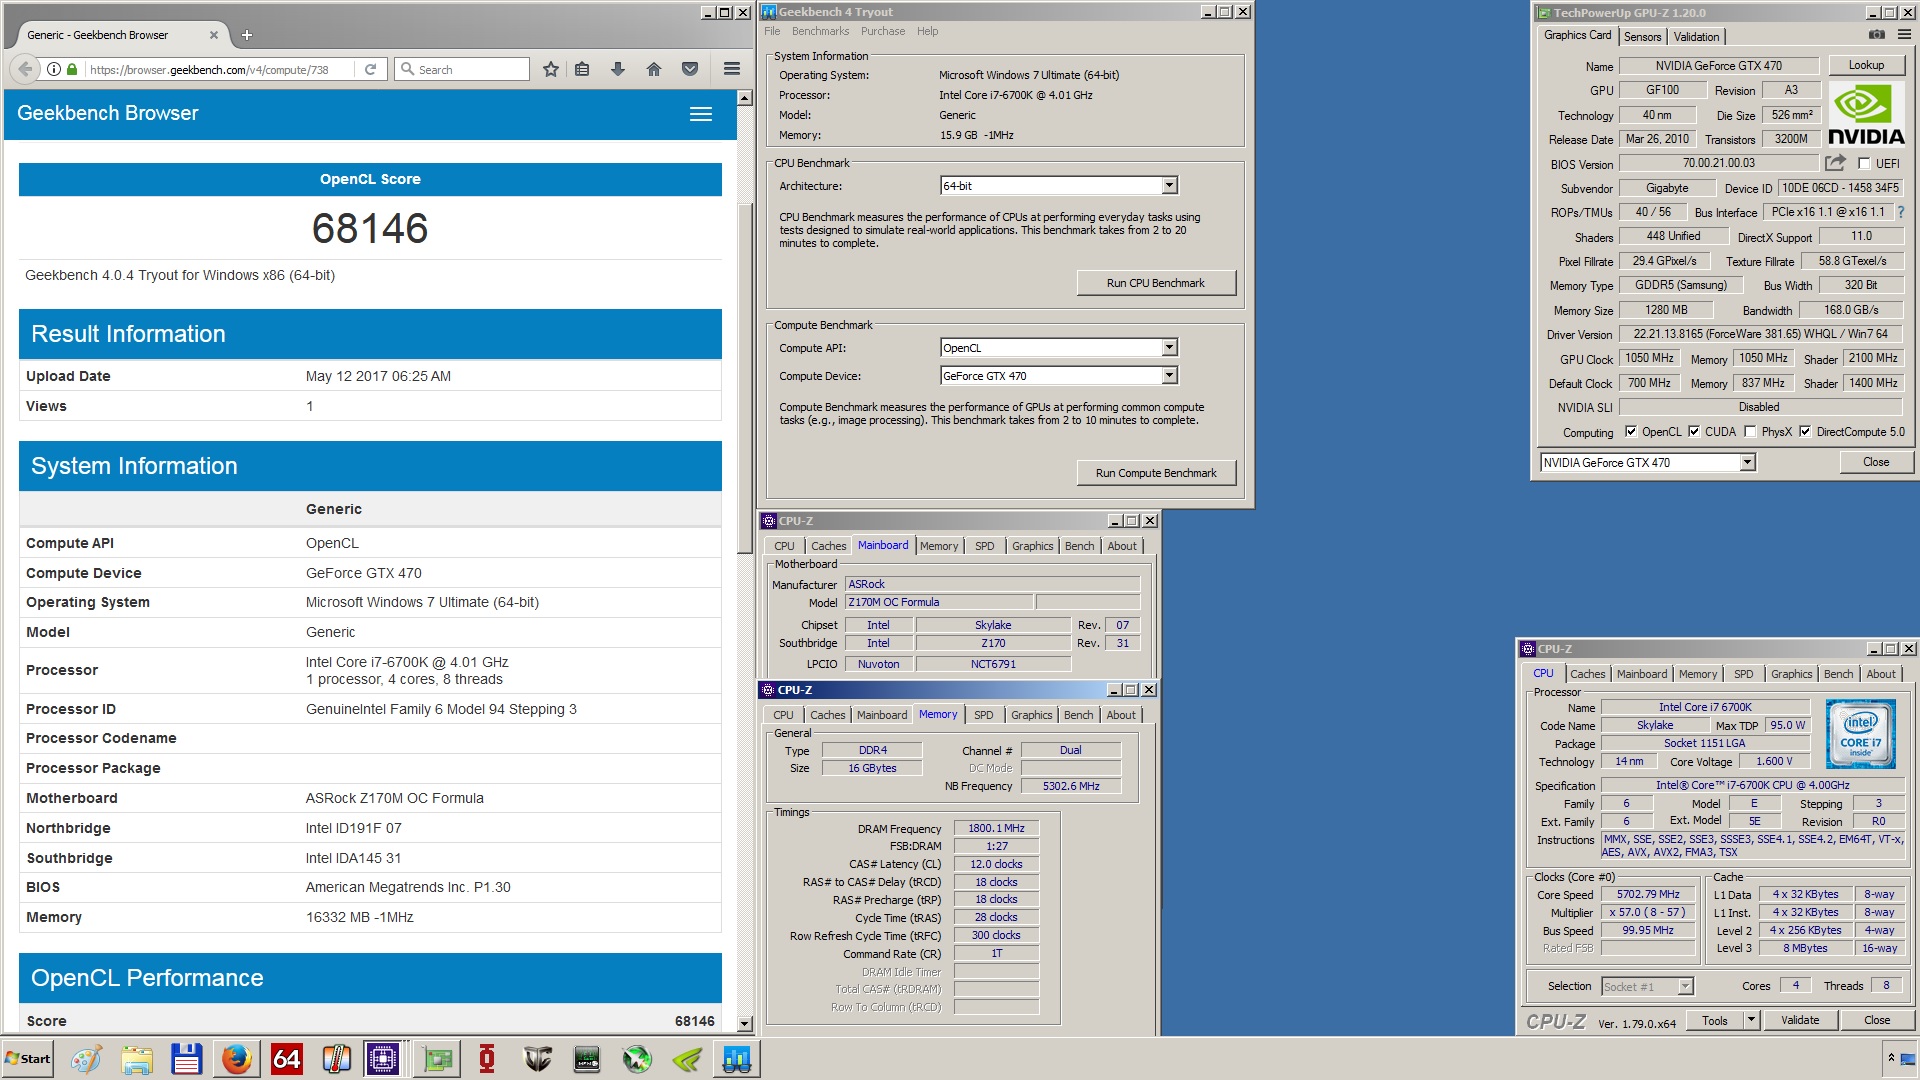Open Geekbench Browser navigation hamburger menu
The height and width of the screenshot is (1080, 1920).
point(701,114)
